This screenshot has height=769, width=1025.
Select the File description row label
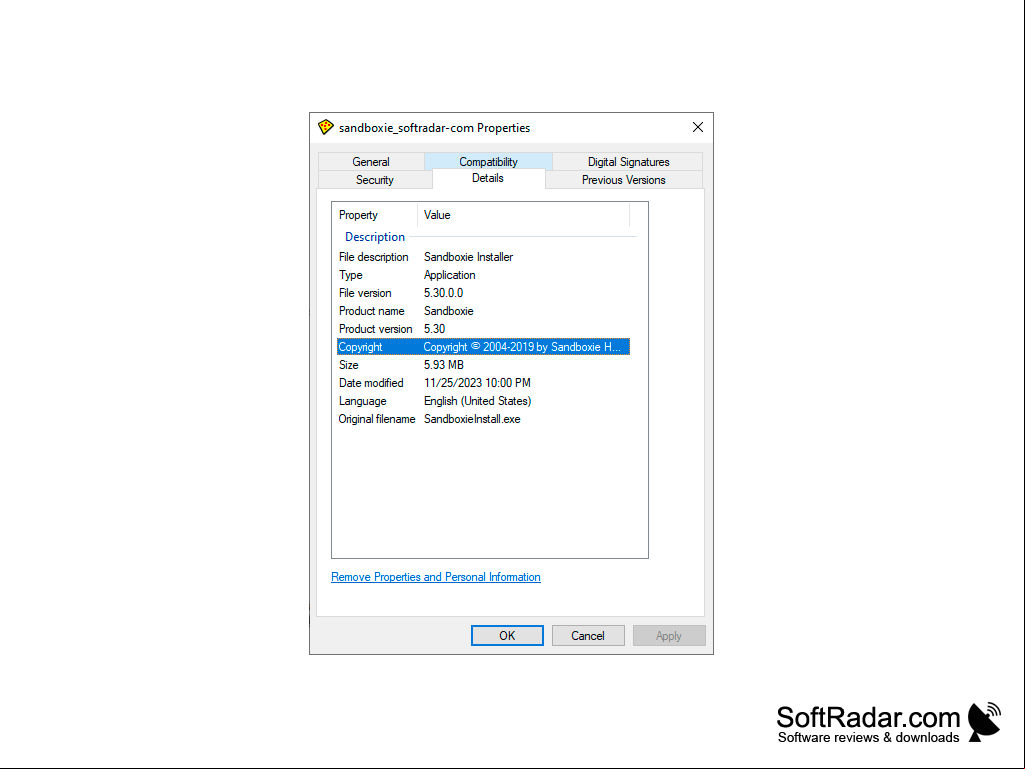[373, 257]
